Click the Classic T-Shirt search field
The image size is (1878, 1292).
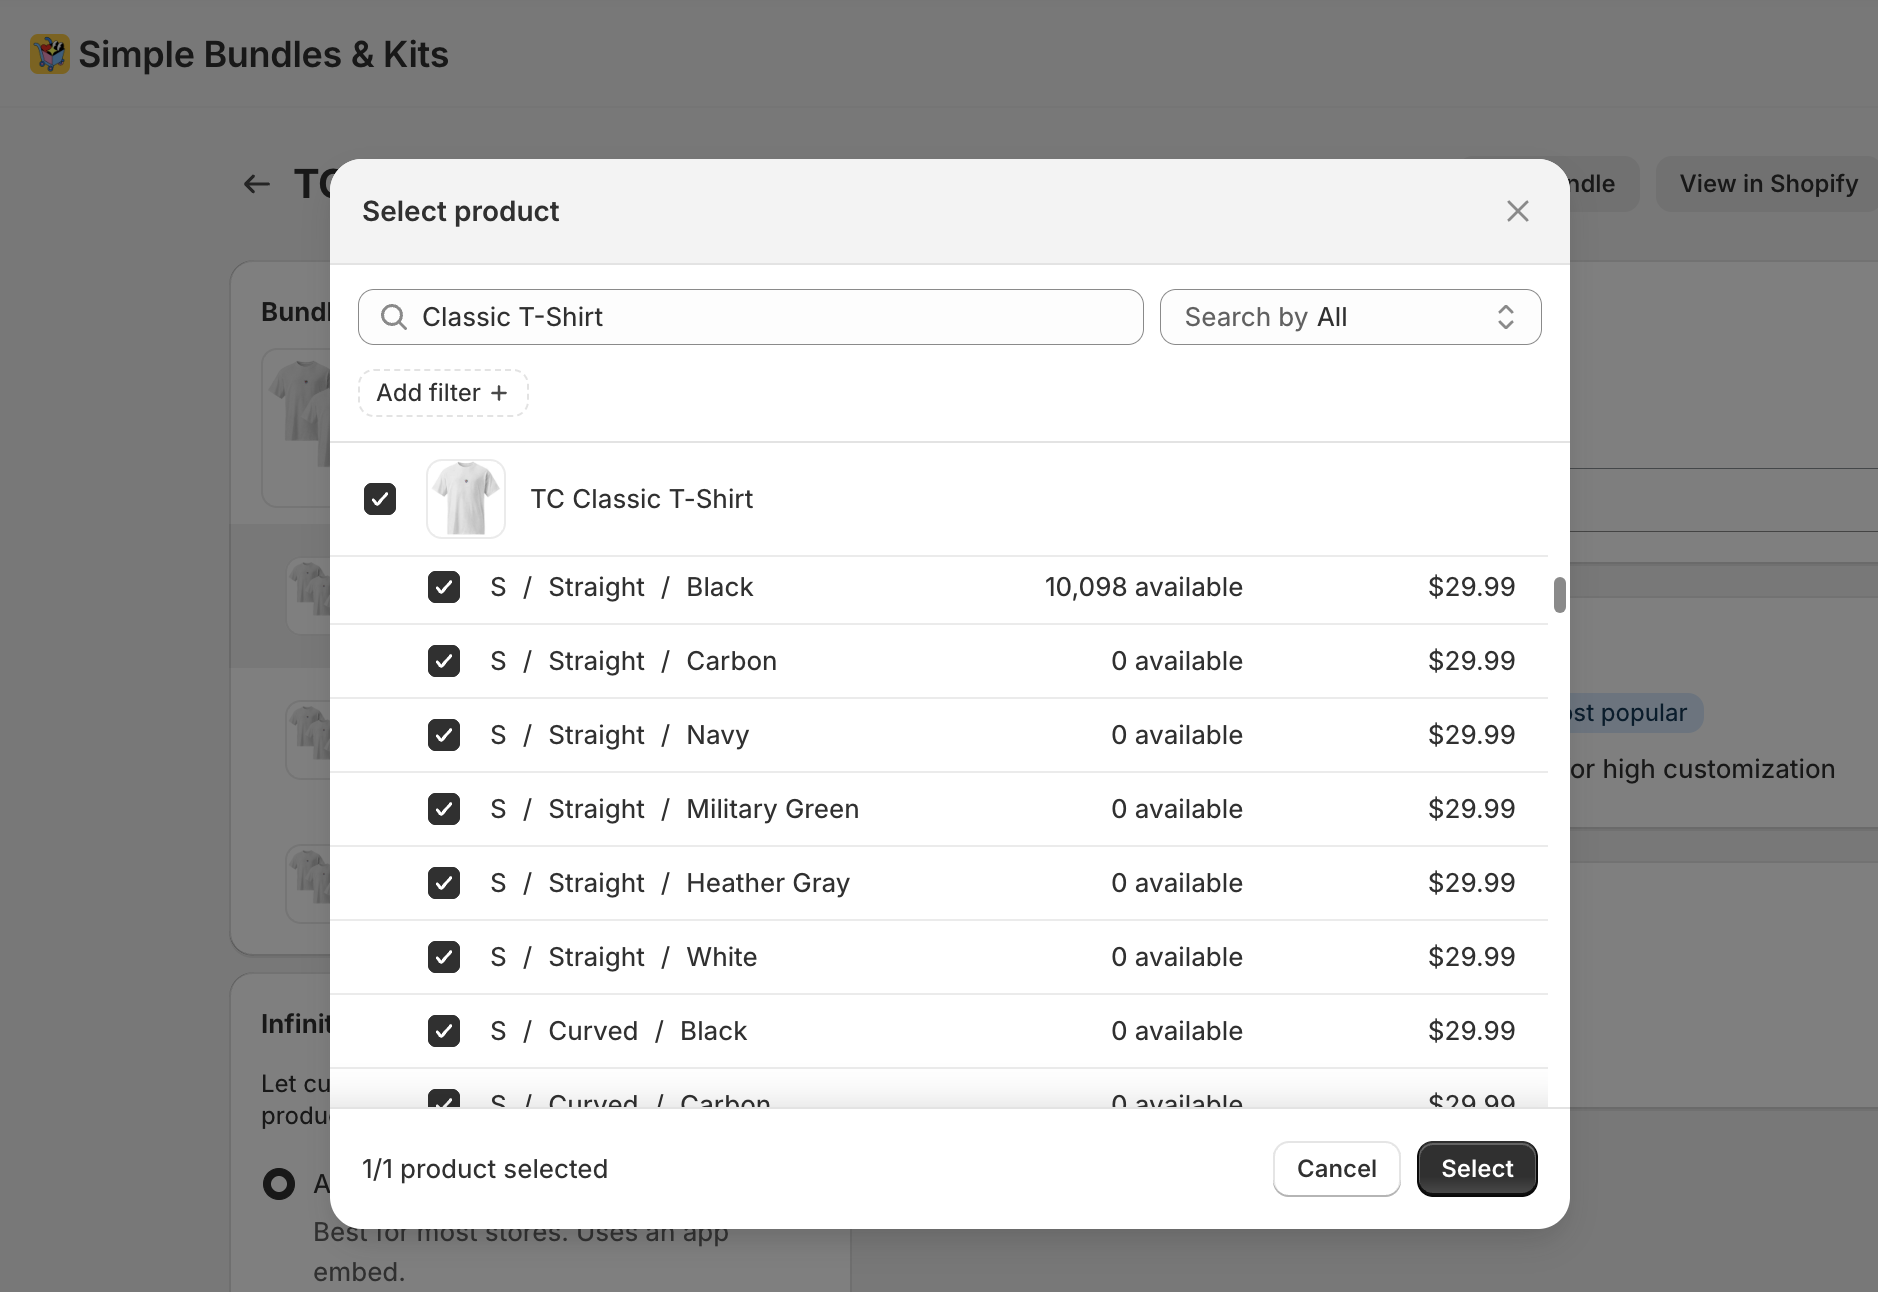[x=750, y=317]
